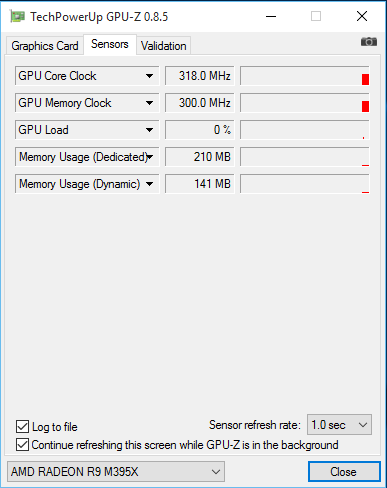Viewport: 387px width, 488px height.
Task: Open the GPU Core Clock sensor dropdown
Action: [x=149, y=76]
